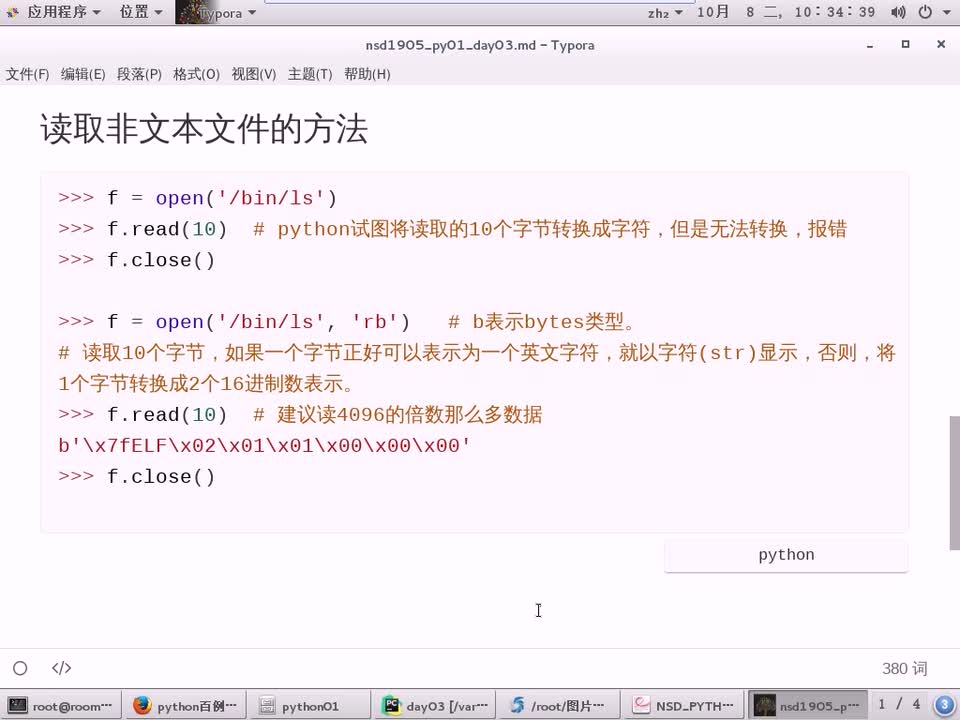Open the power menu icon
The height and width of the screenshot is (720, 960).
click(x=925, y=12)
